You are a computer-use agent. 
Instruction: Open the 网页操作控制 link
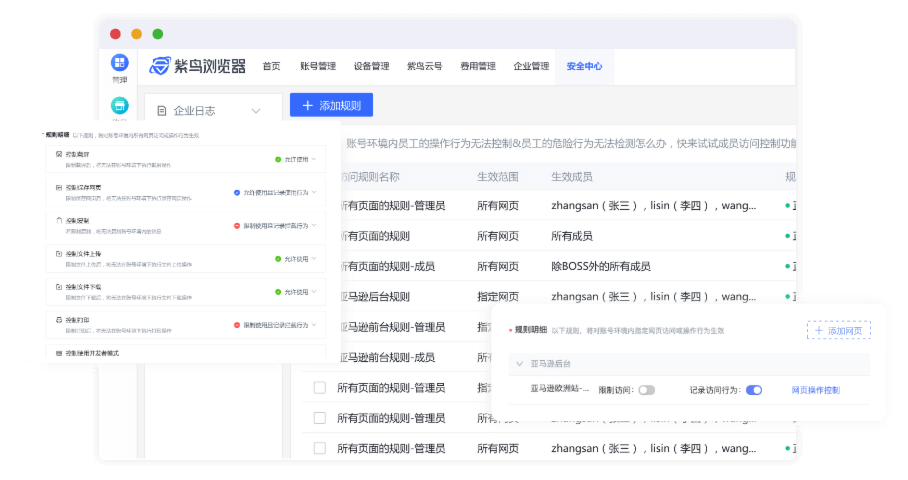pos(816,390)
